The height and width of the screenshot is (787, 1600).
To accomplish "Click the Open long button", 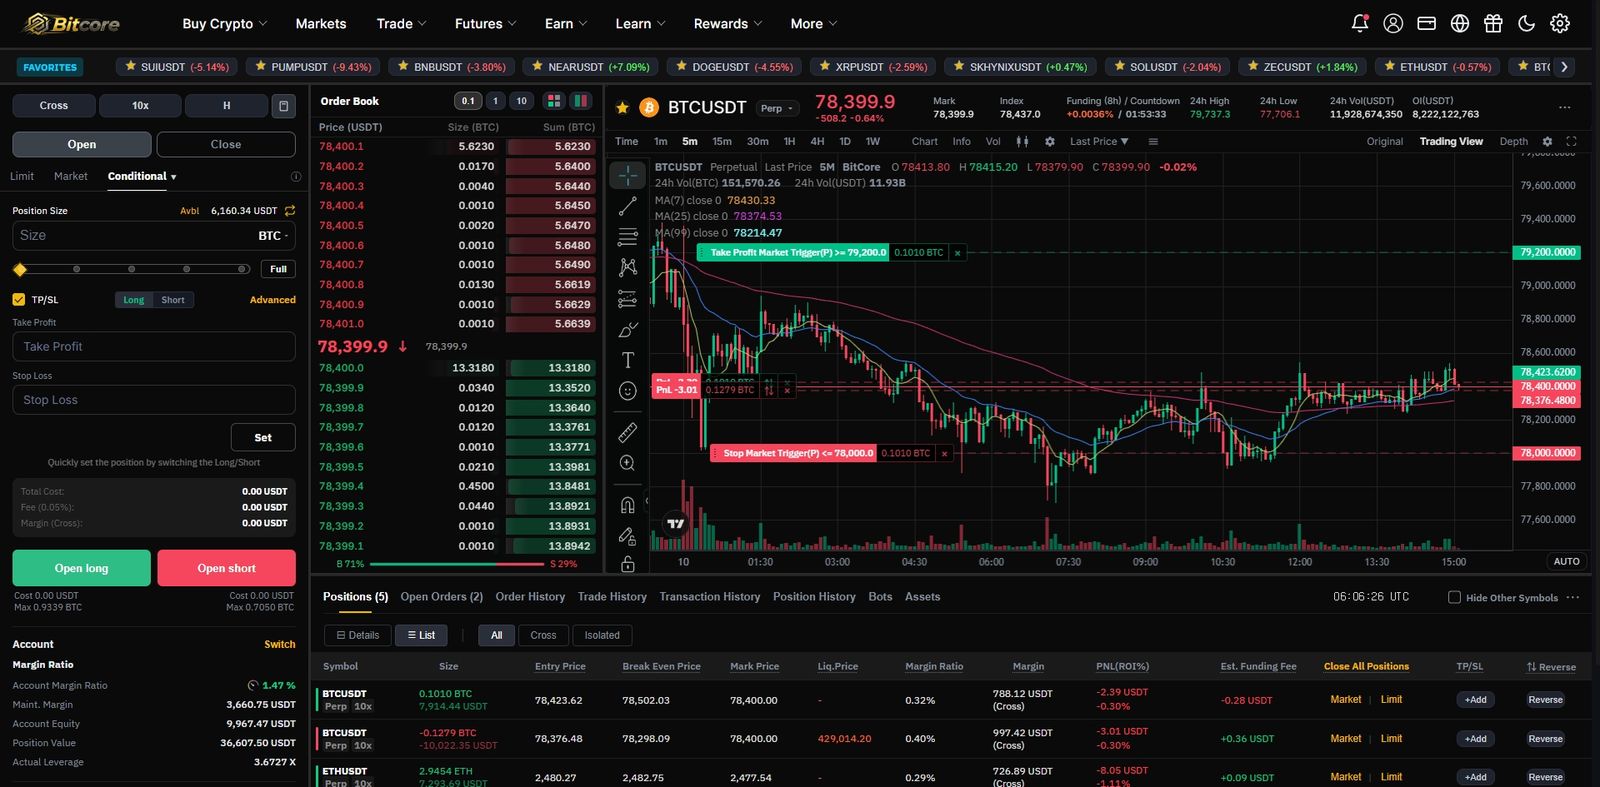I will tap(81, 568).
